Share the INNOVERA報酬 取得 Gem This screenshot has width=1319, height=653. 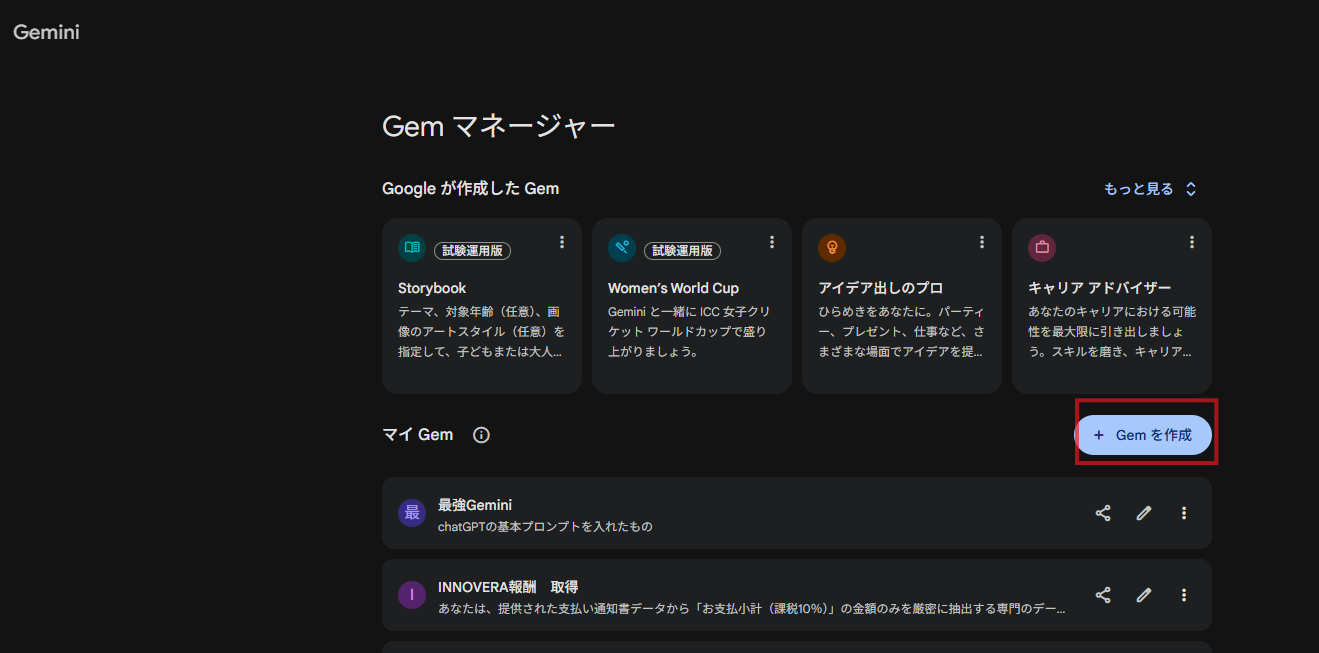point(1103,594)
